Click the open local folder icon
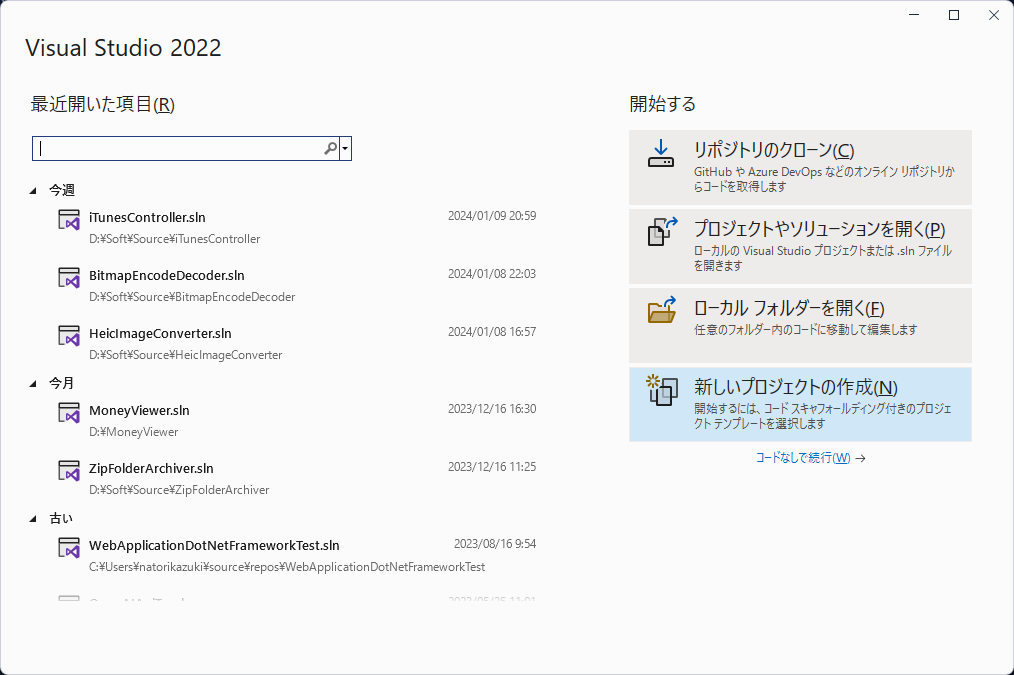The width and height of the screenshot is (1014, 675). 661,311
